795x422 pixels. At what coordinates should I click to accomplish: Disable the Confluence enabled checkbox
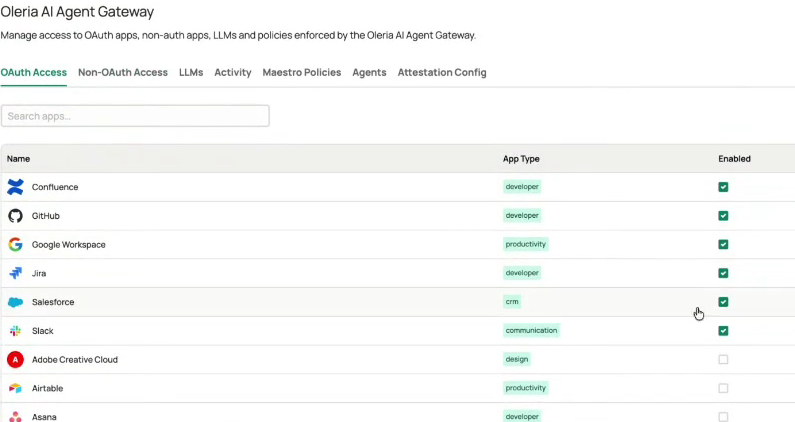(723, 187)
